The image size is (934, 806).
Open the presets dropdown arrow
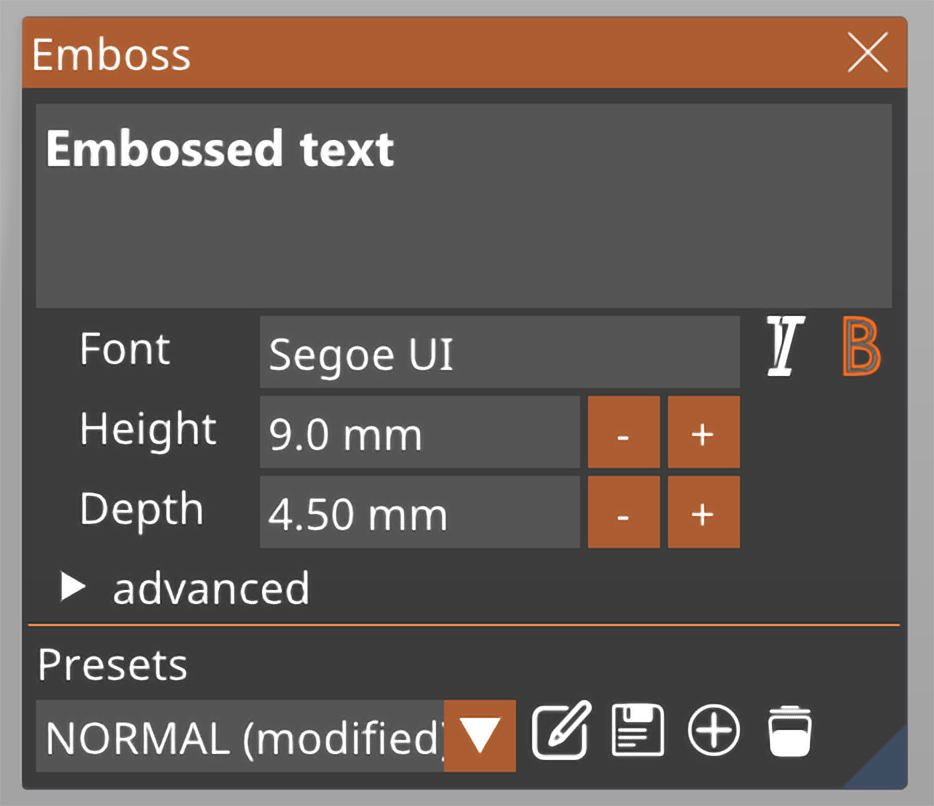[480, 736]
